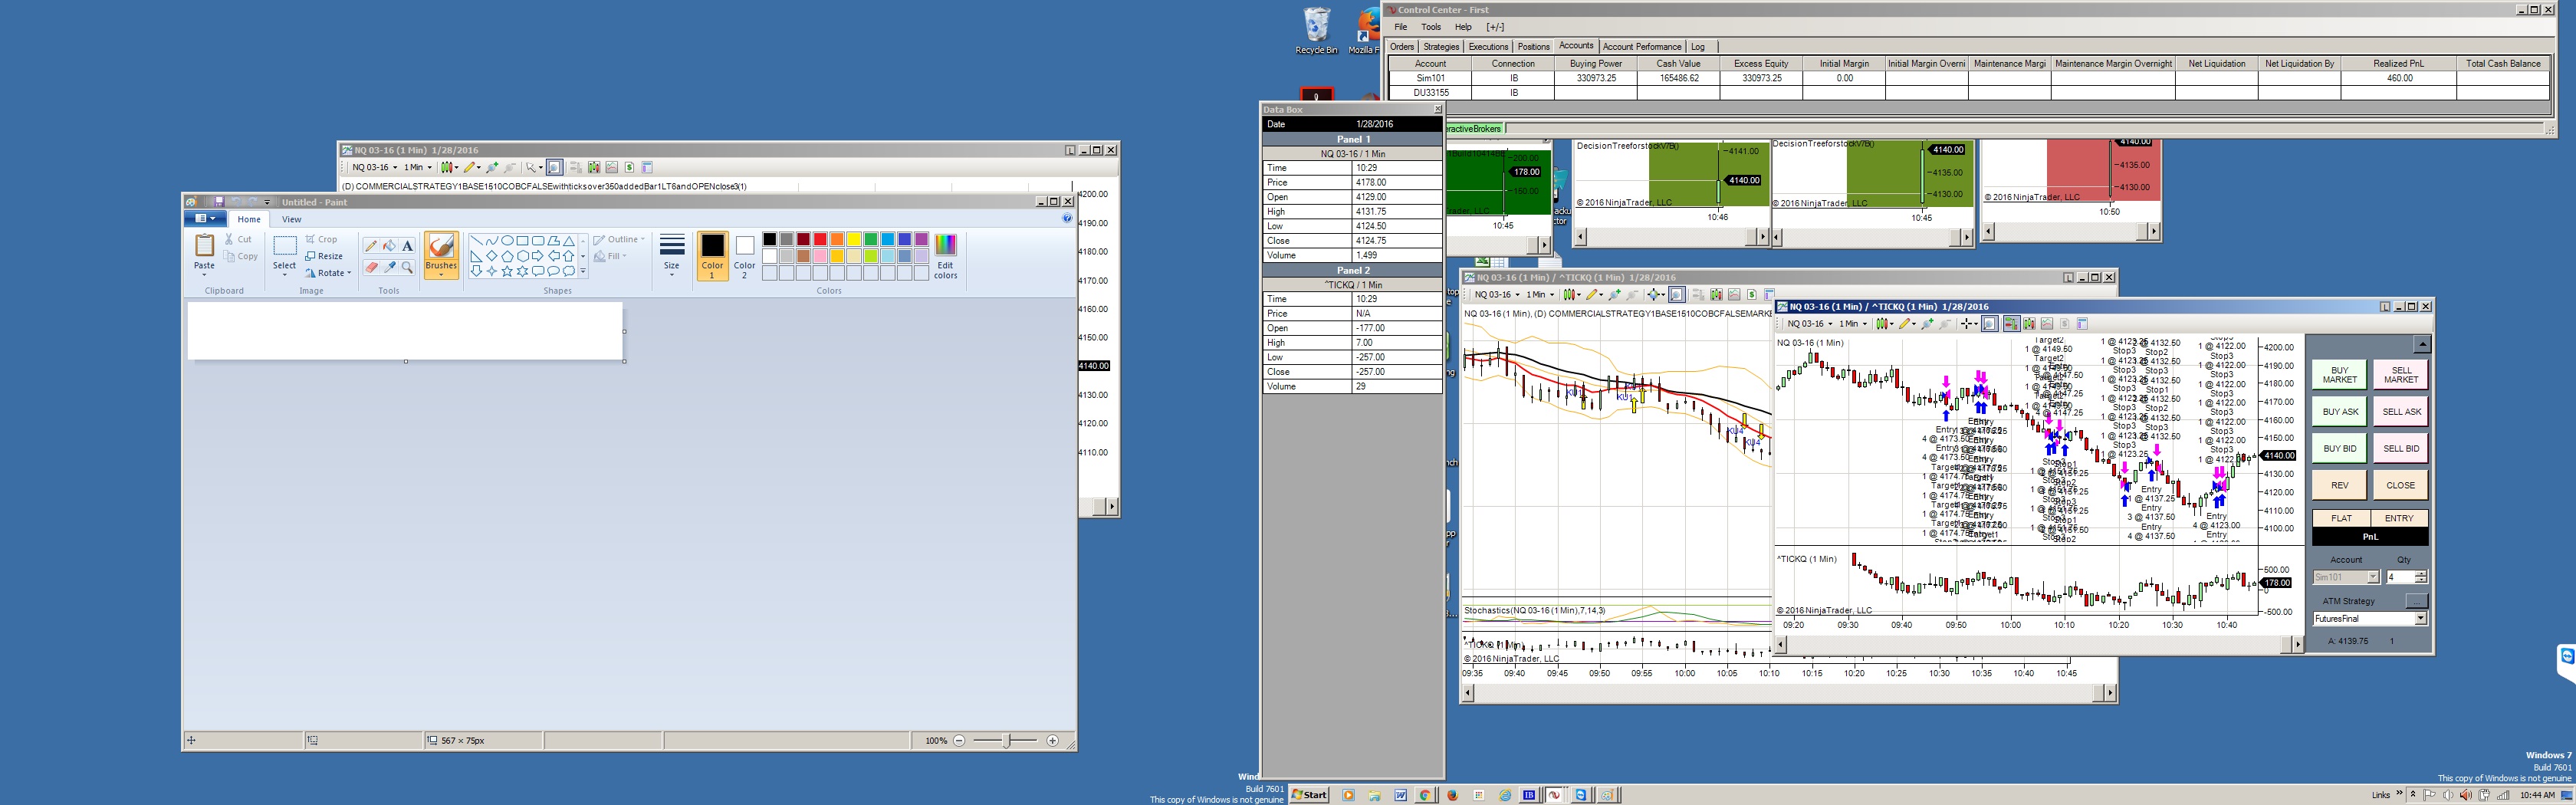Open the Tools menu in Control Center
The width and height of the screenshot is (2576, 805).
1431,27
